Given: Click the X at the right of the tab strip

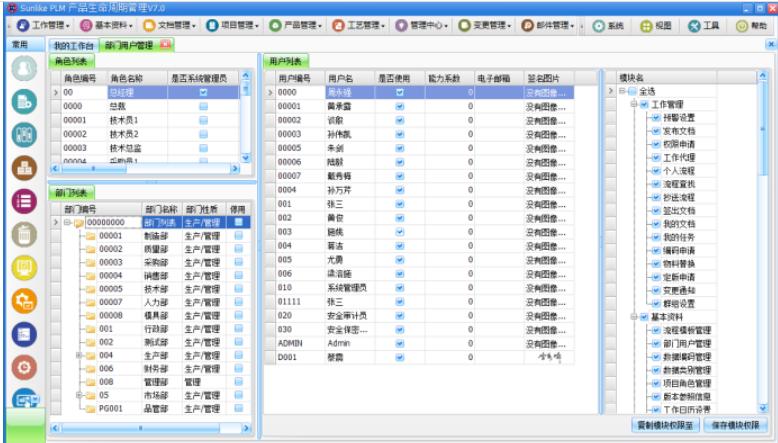Looking at the screenshot, I should [771, 45].
